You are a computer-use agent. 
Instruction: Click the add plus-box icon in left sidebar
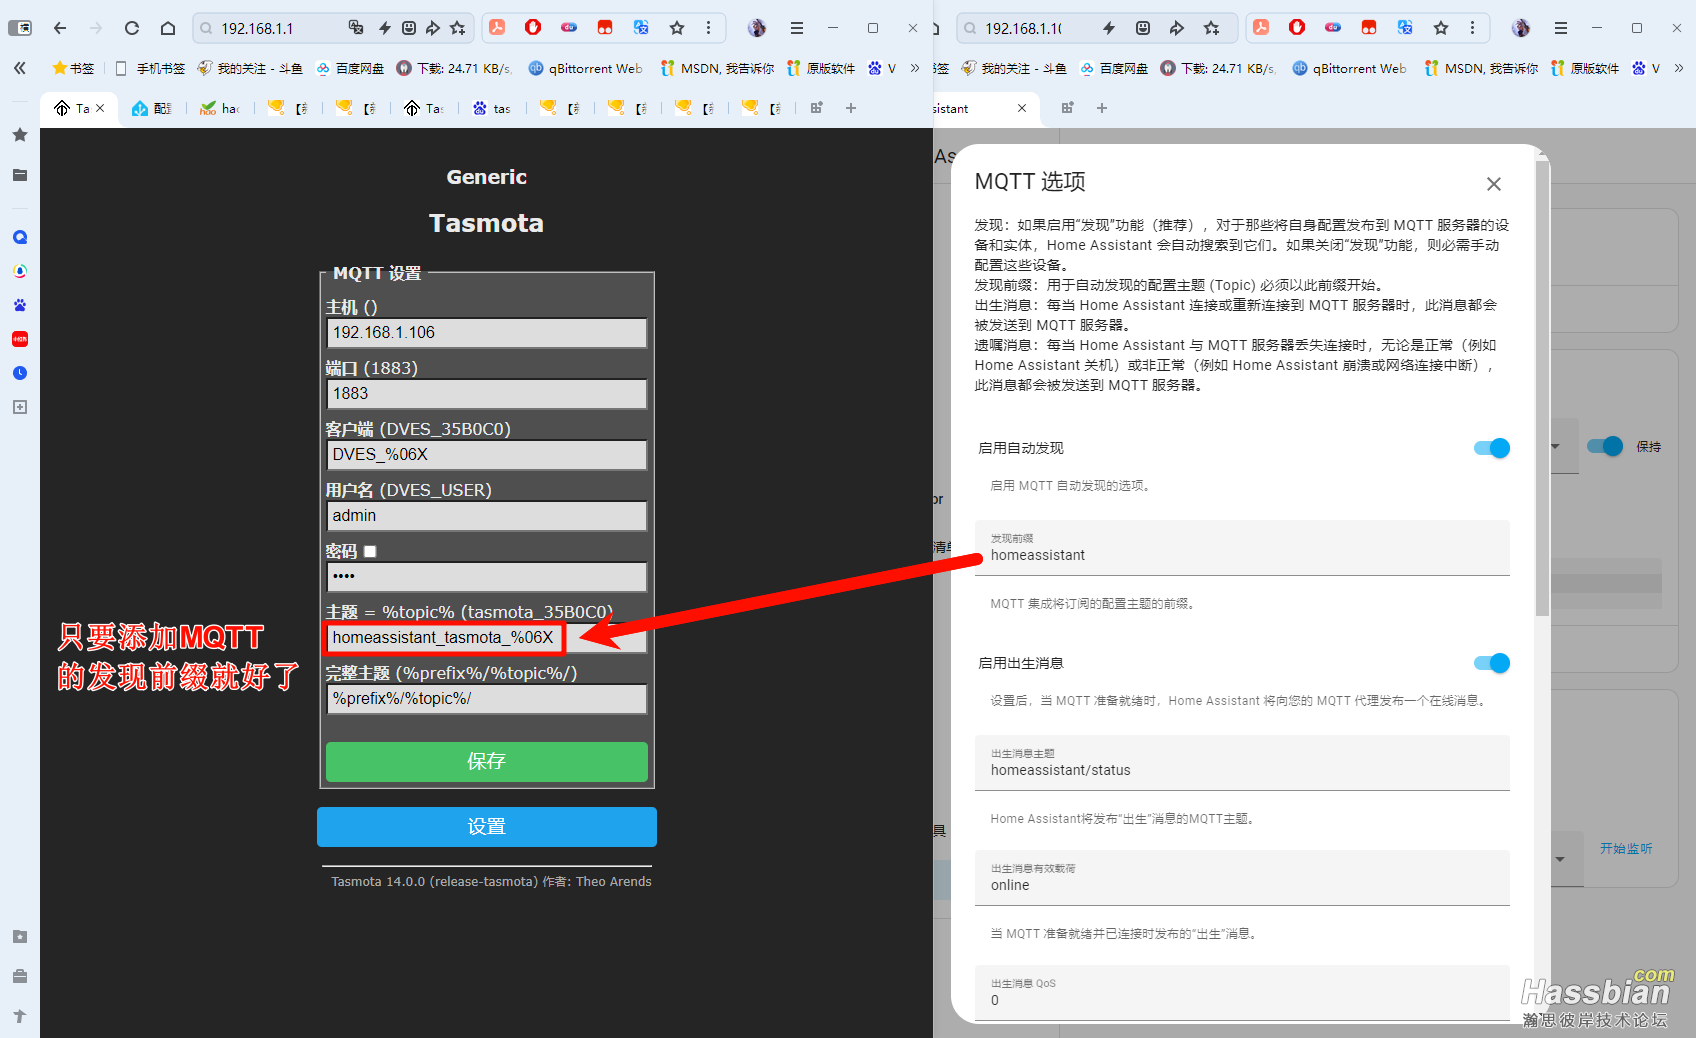point(20,407)
